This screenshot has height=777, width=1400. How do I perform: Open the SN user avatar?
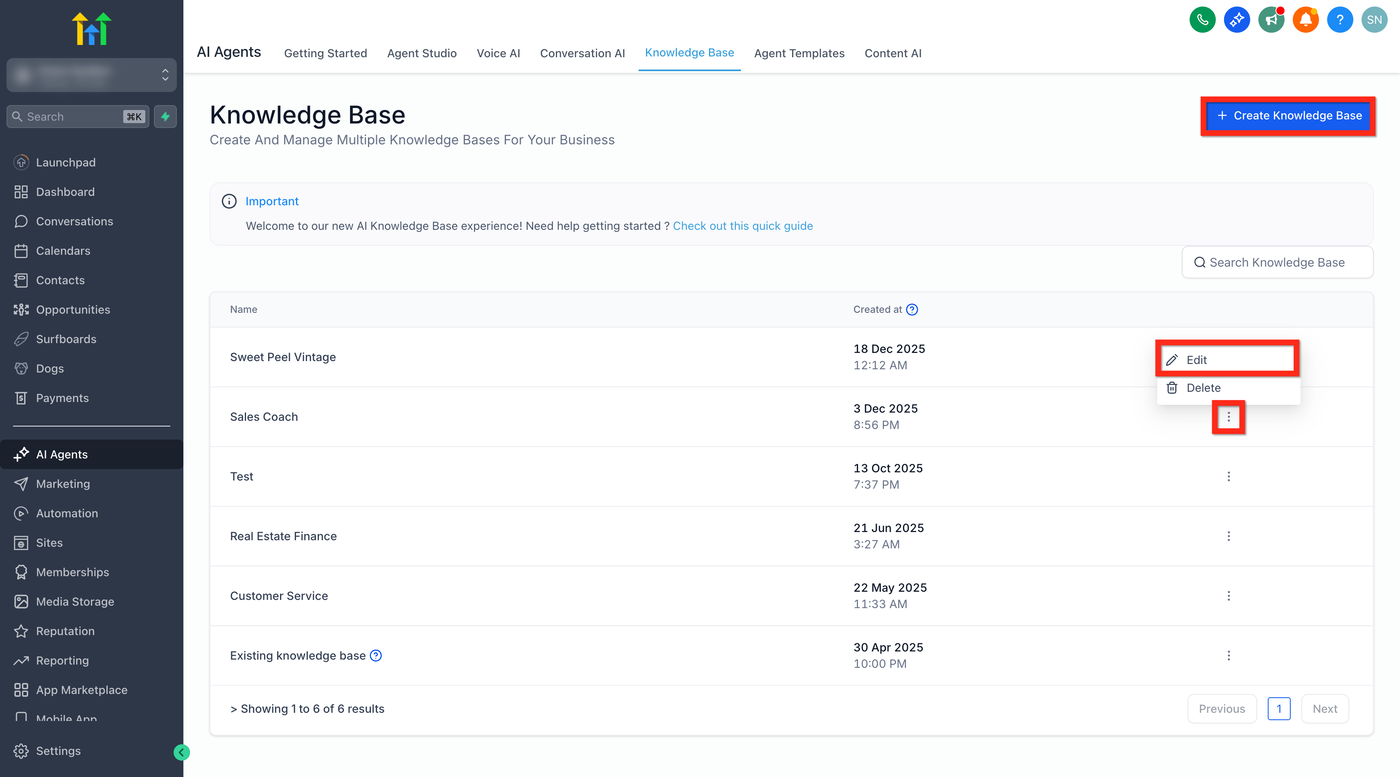tap(1374, 19)
